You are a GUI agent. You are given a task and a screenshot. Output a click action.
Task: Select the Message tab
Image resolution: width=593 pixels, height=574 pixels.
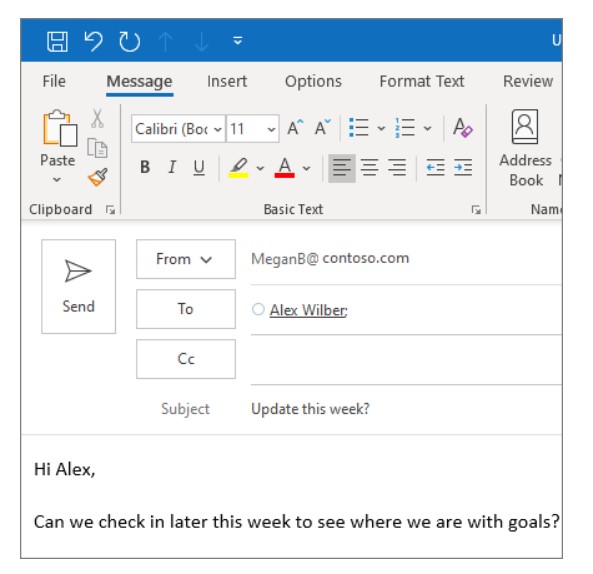(139, 81)
